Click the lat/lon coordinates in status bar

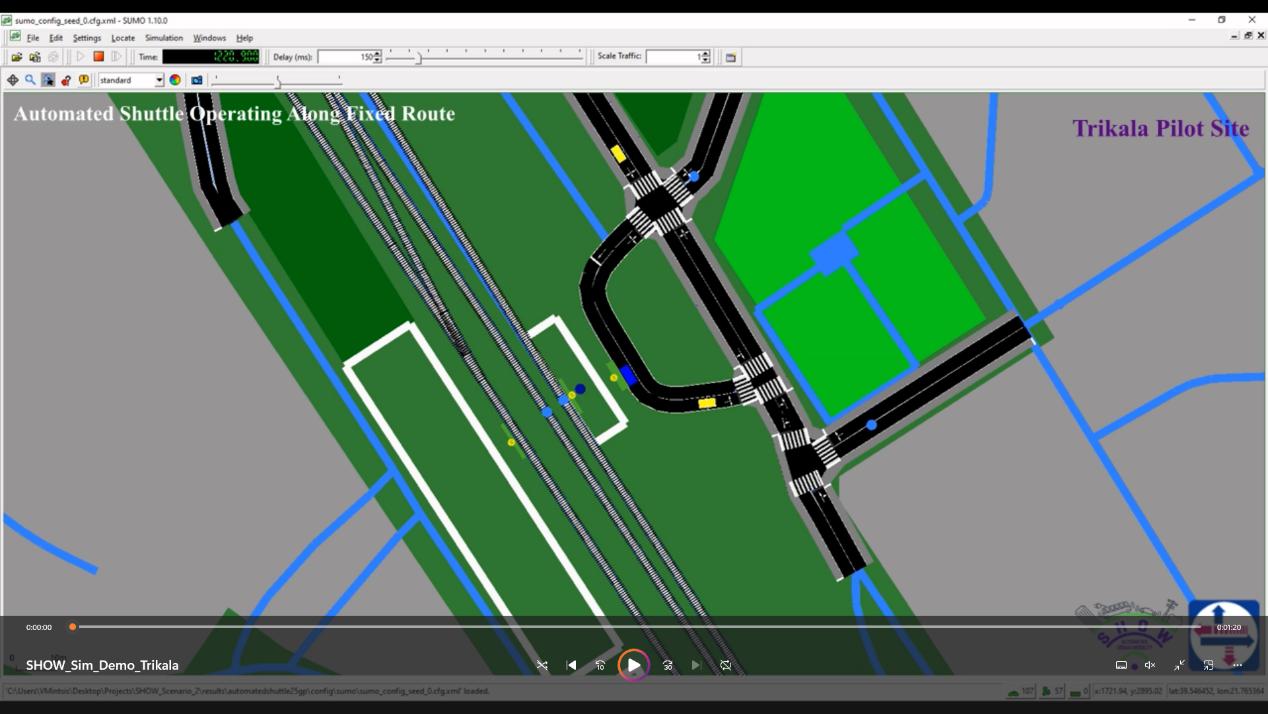(1216, 691)
